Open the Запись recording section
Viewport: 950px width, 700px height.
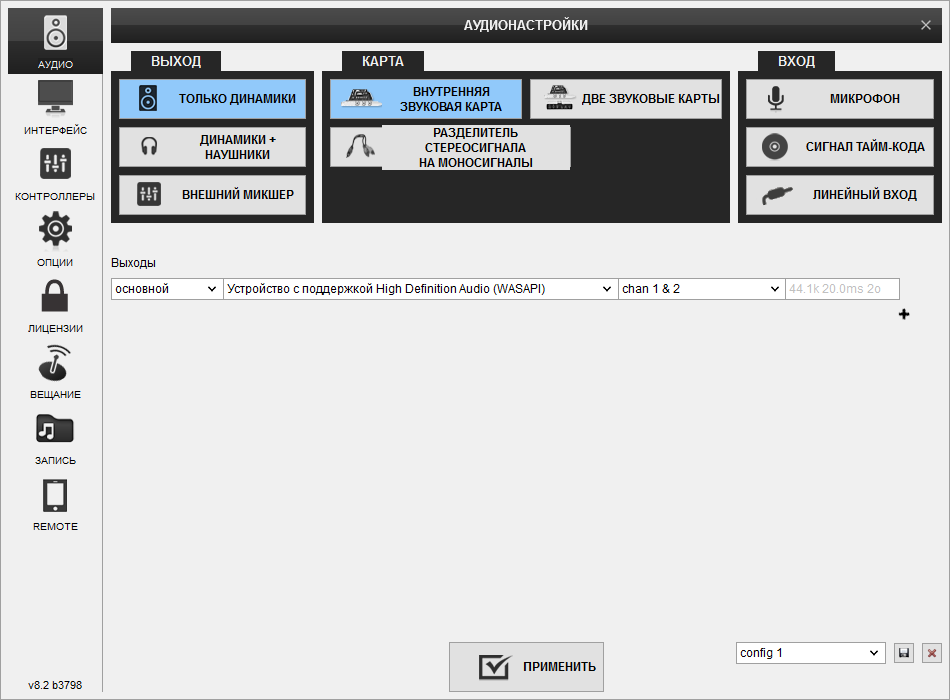click(x=55, y=438)
